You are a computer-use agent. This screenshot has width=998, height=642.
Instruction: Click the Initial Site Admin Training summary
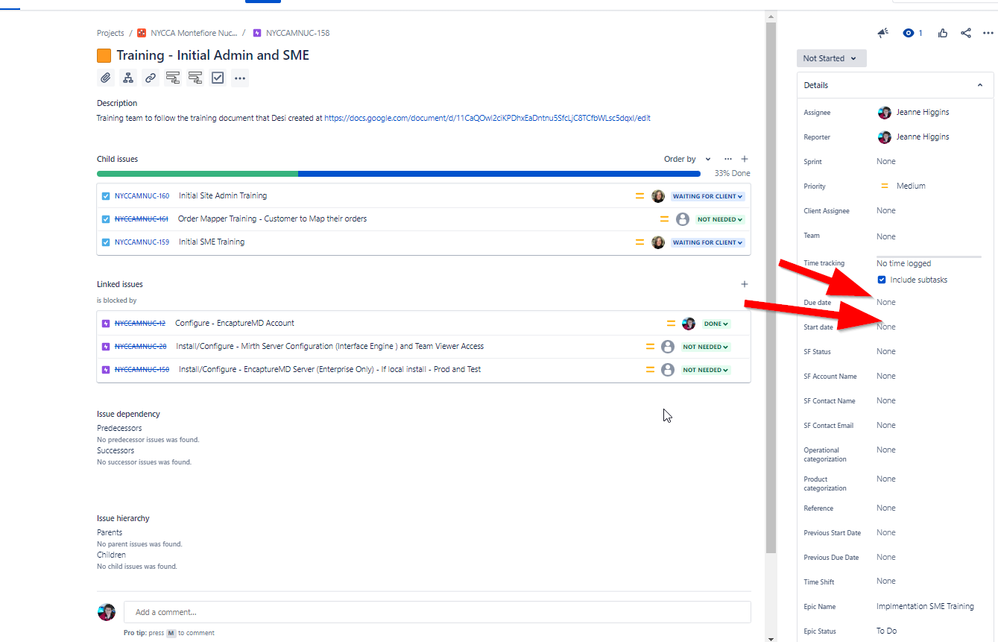(x=223, y=196)
